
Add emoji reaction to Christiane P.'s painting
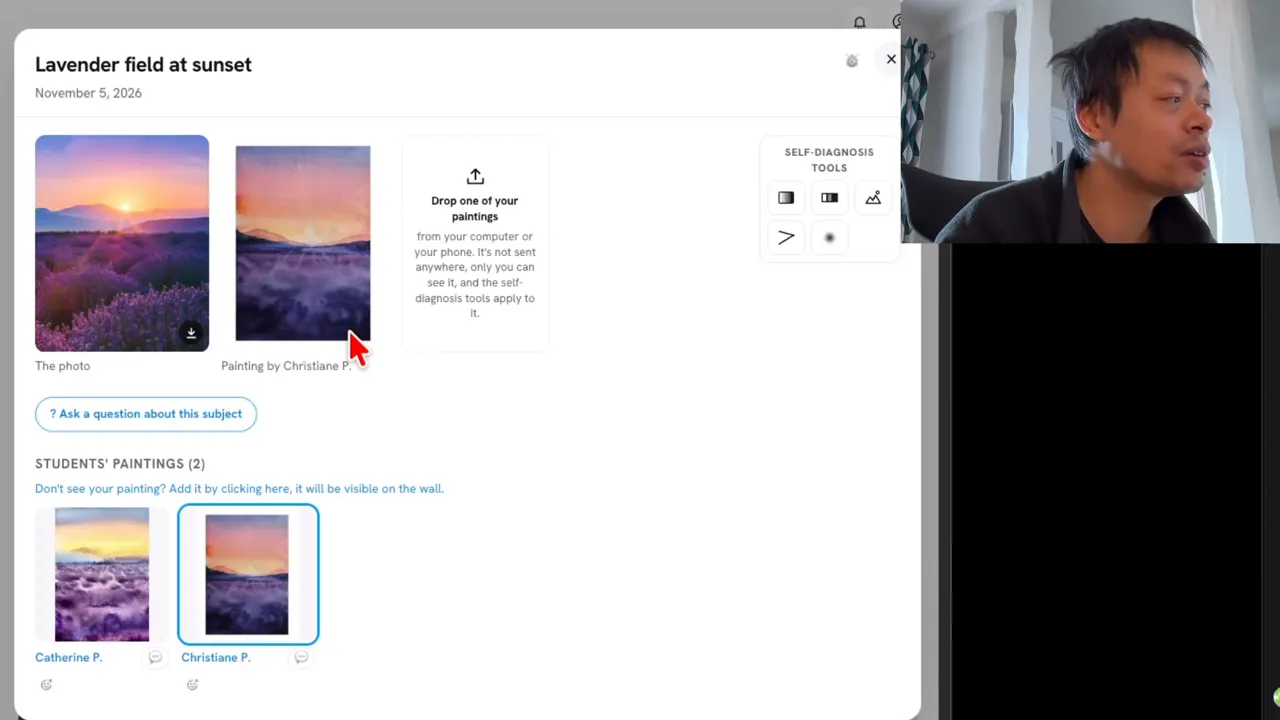click(x=192, y=685)
